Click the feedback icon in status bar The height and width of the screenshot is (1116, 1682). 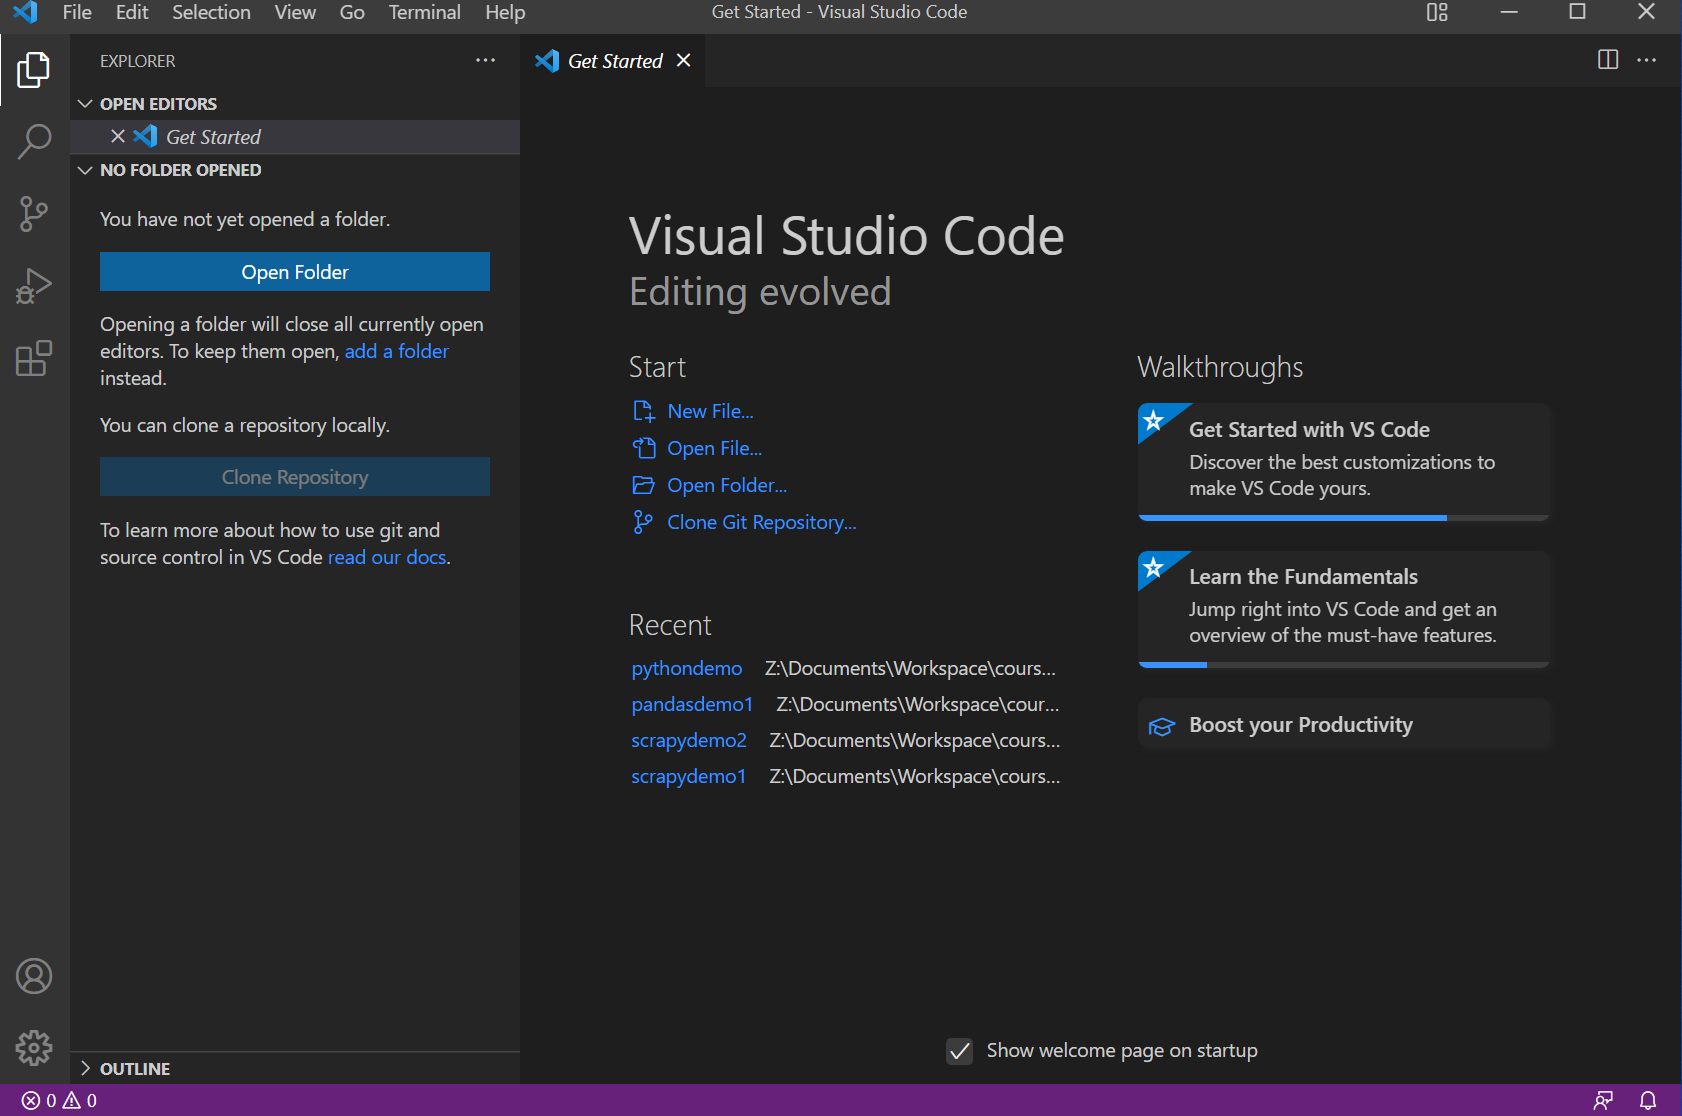(1603, 1100)
